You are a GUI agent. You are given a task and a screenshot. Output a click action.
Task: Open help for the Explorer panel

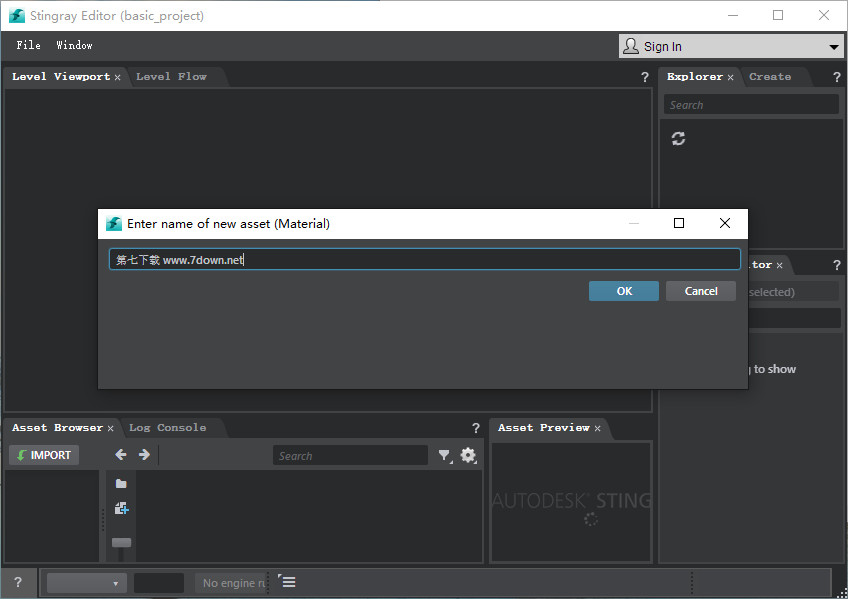click(837, 77)
